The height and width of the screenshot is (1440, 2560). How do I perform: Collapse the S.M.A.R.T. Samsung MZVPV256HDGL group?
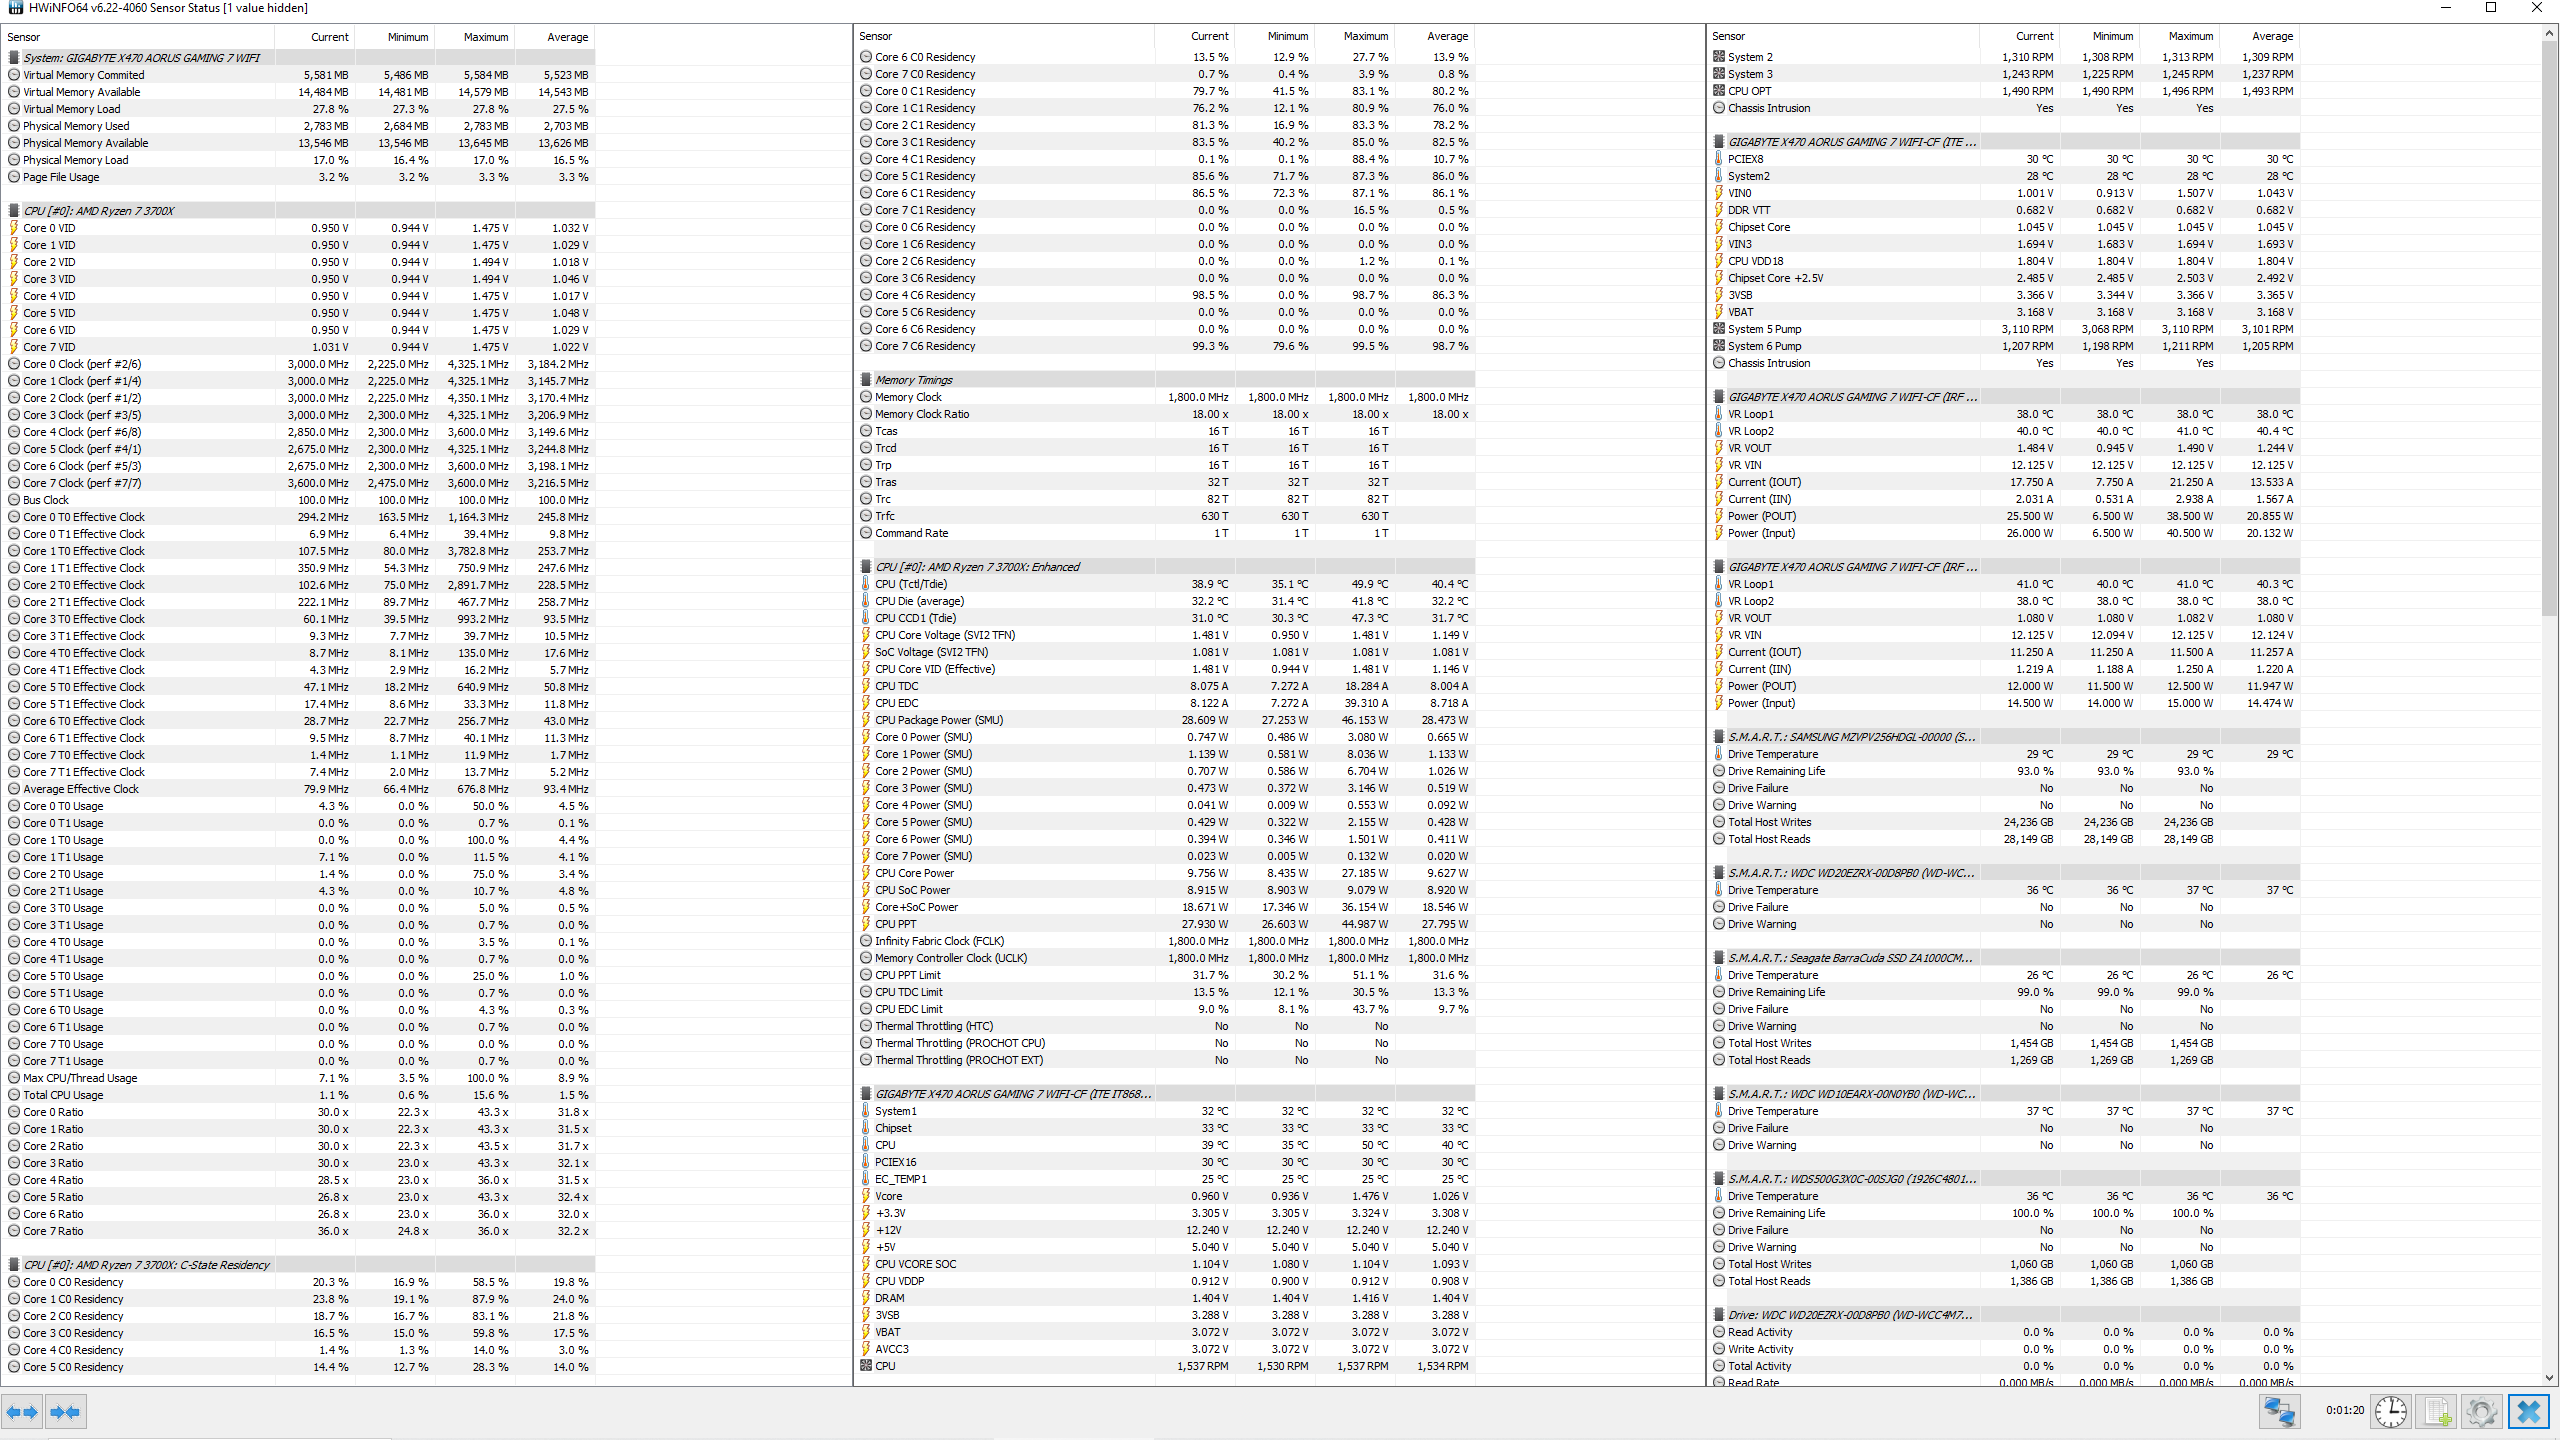1850,737
